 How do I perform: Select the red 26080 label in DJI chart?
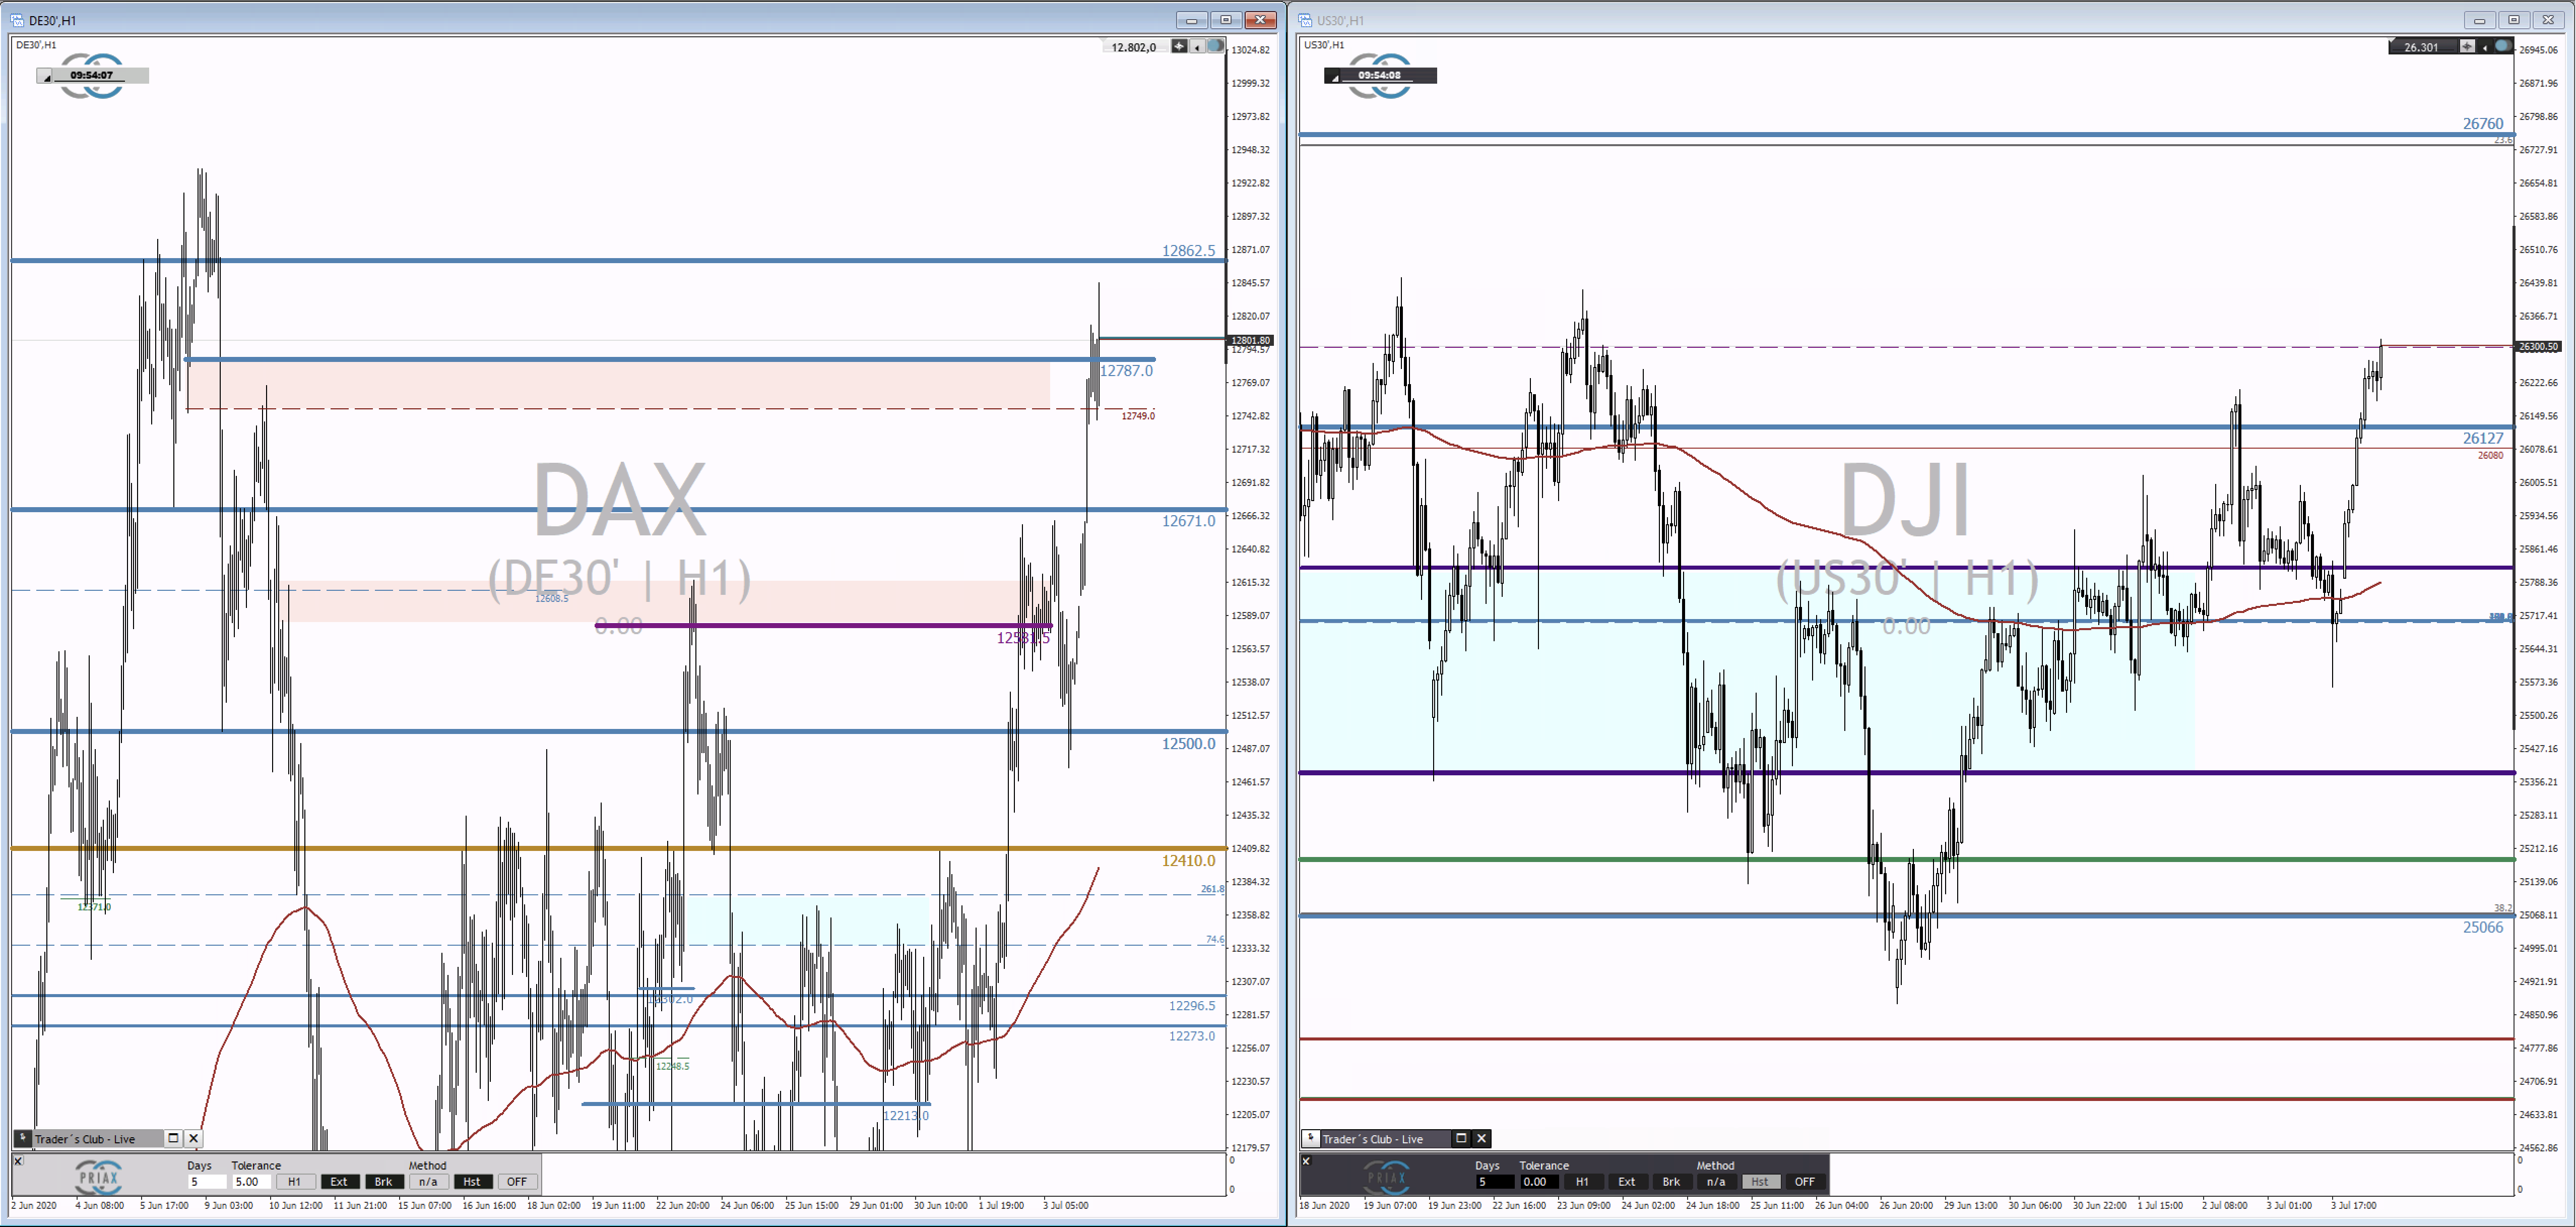[x=2490, y=456]
